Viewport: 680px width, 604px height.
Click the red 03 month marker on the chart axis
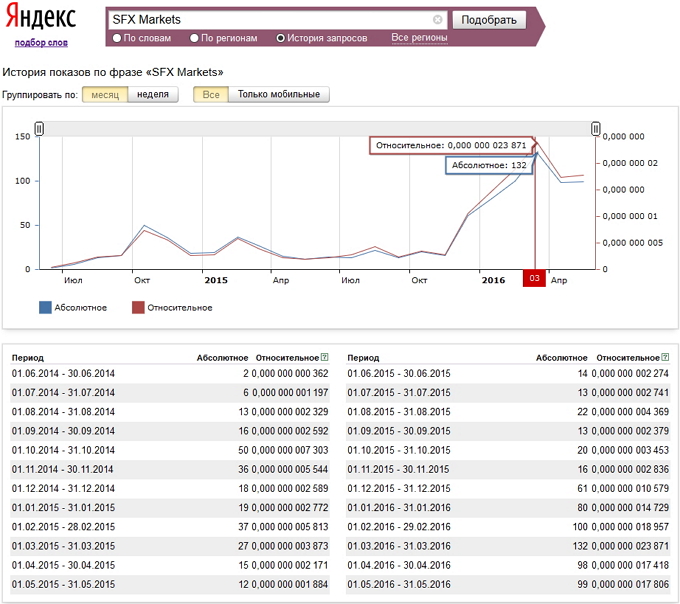[534, 278]
